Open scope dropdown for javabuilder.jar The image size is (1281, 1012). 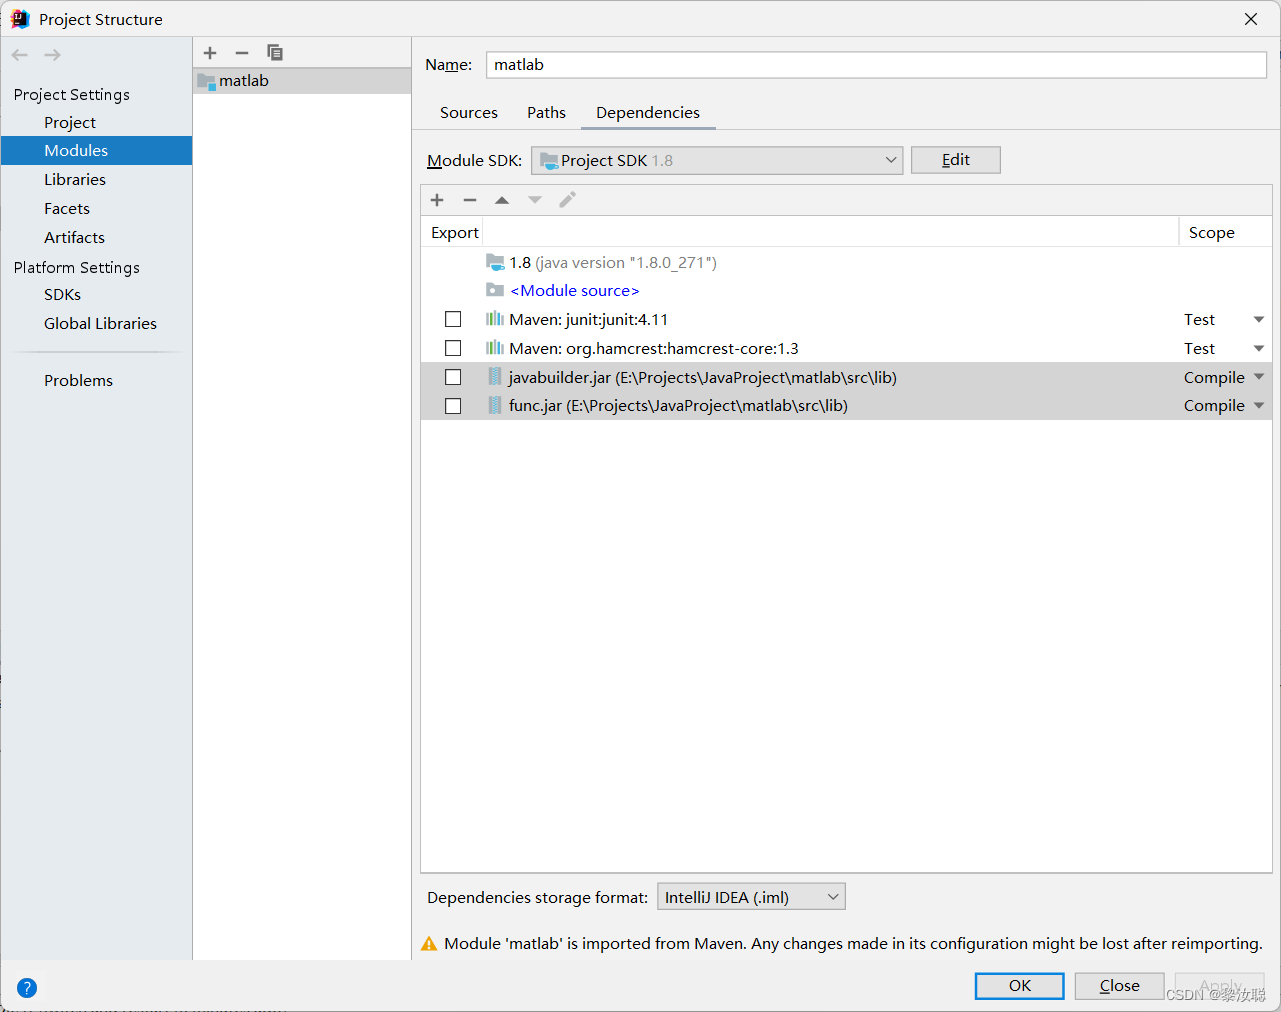pyautogui.click(x=1259, y=377)
